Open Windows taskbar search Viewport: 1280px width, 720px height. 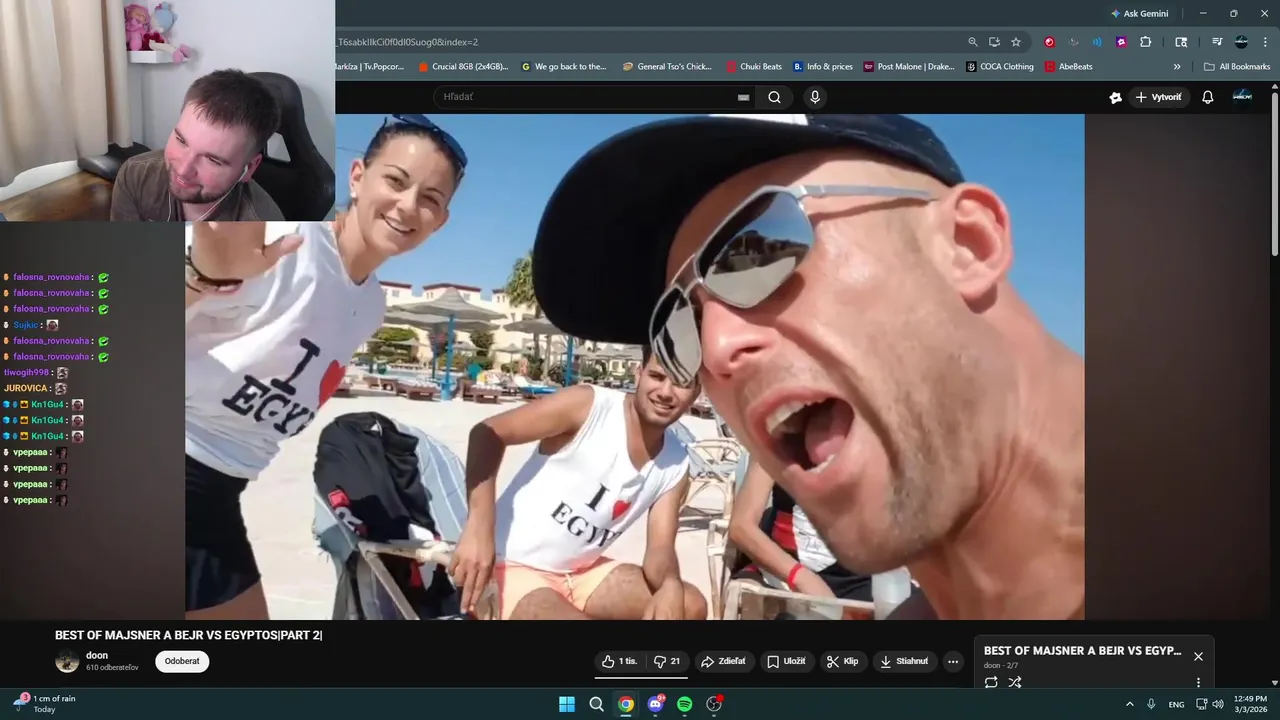click(x=596, y=704)
